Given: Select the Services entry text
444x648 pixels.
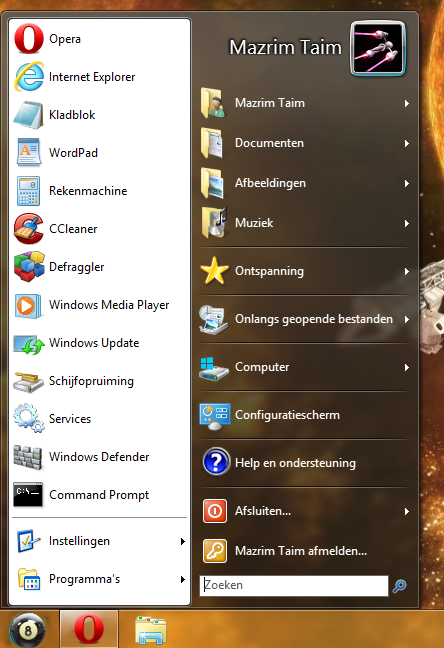Looking at the screenshot, I should (x=70, y=419).
